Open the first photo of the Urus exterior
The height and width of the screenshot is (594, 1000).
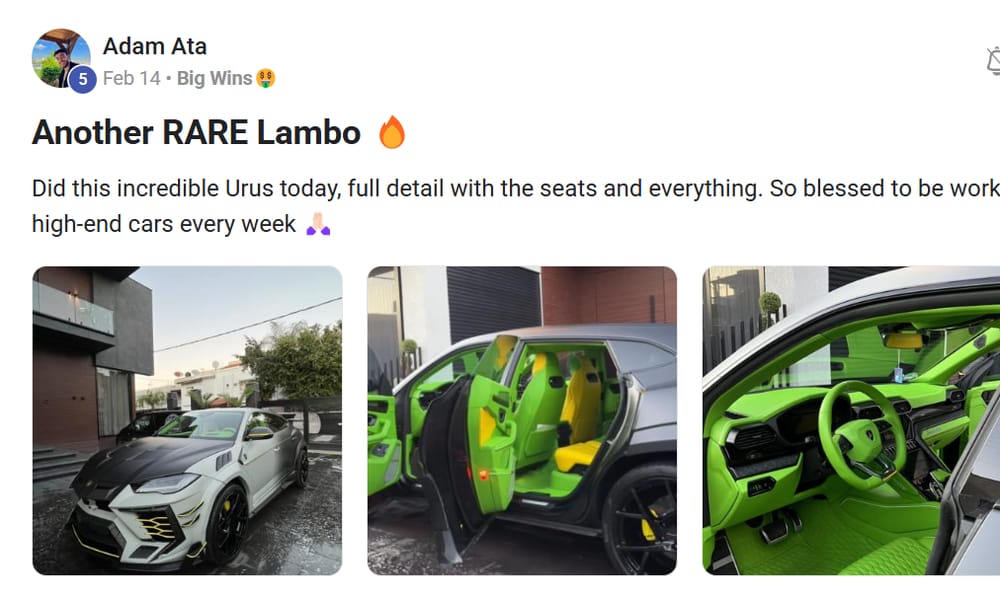[x=188, y=420]
